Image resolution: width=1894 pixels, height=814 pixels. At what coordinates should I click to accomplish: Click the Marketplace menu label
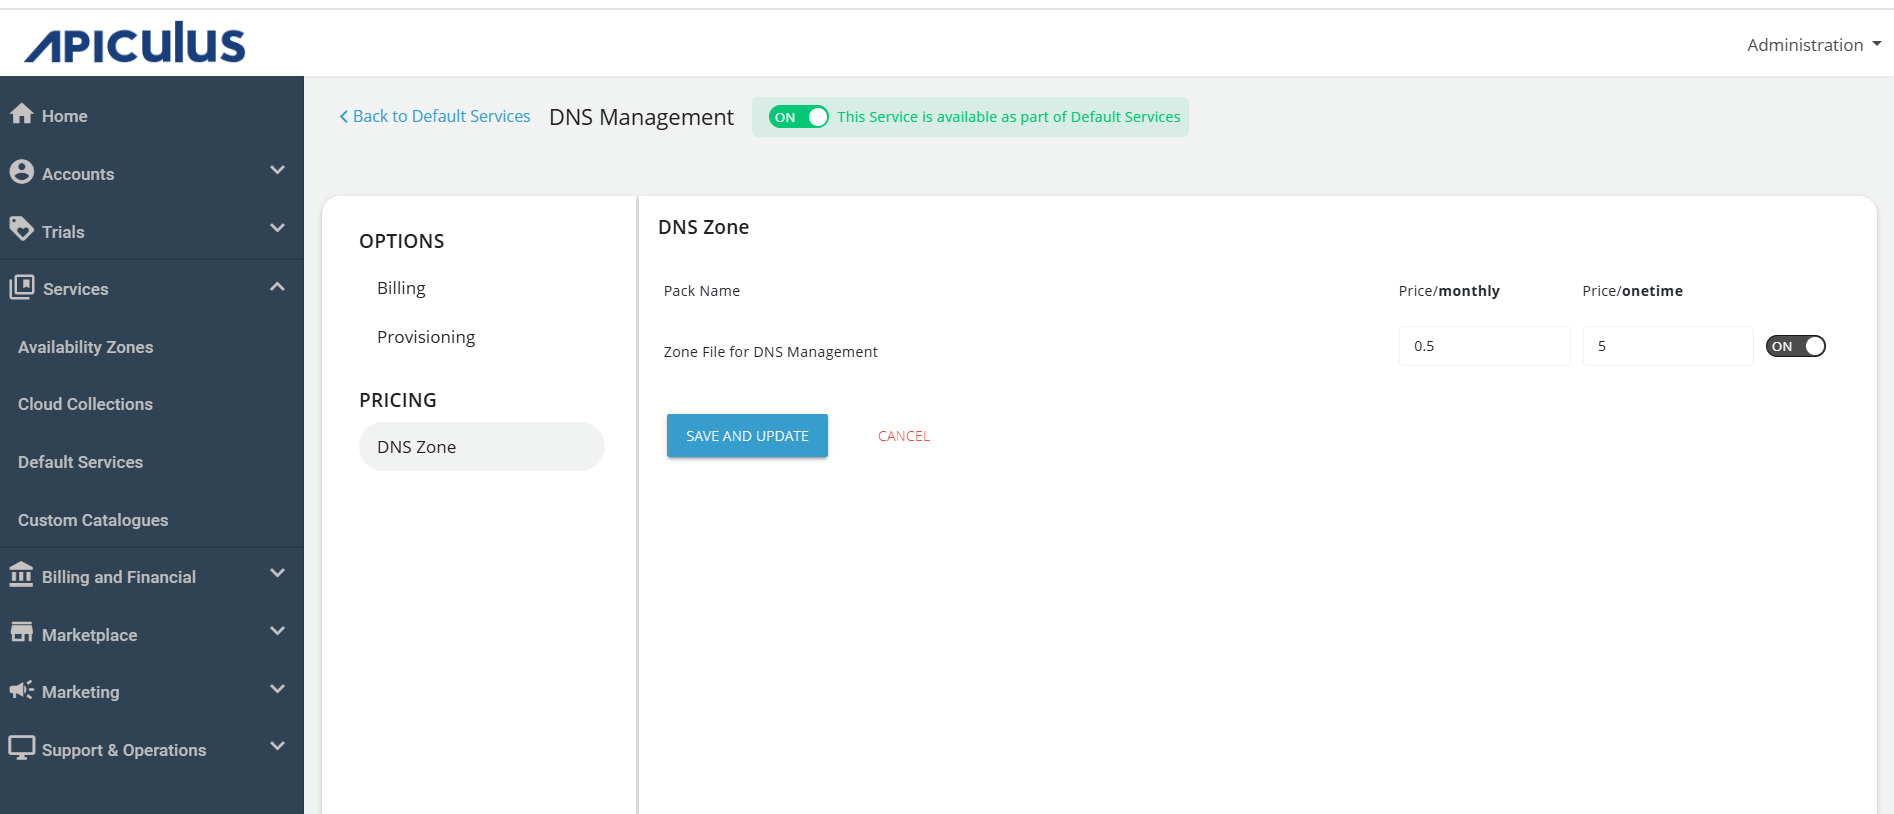(x=90, y=635)
